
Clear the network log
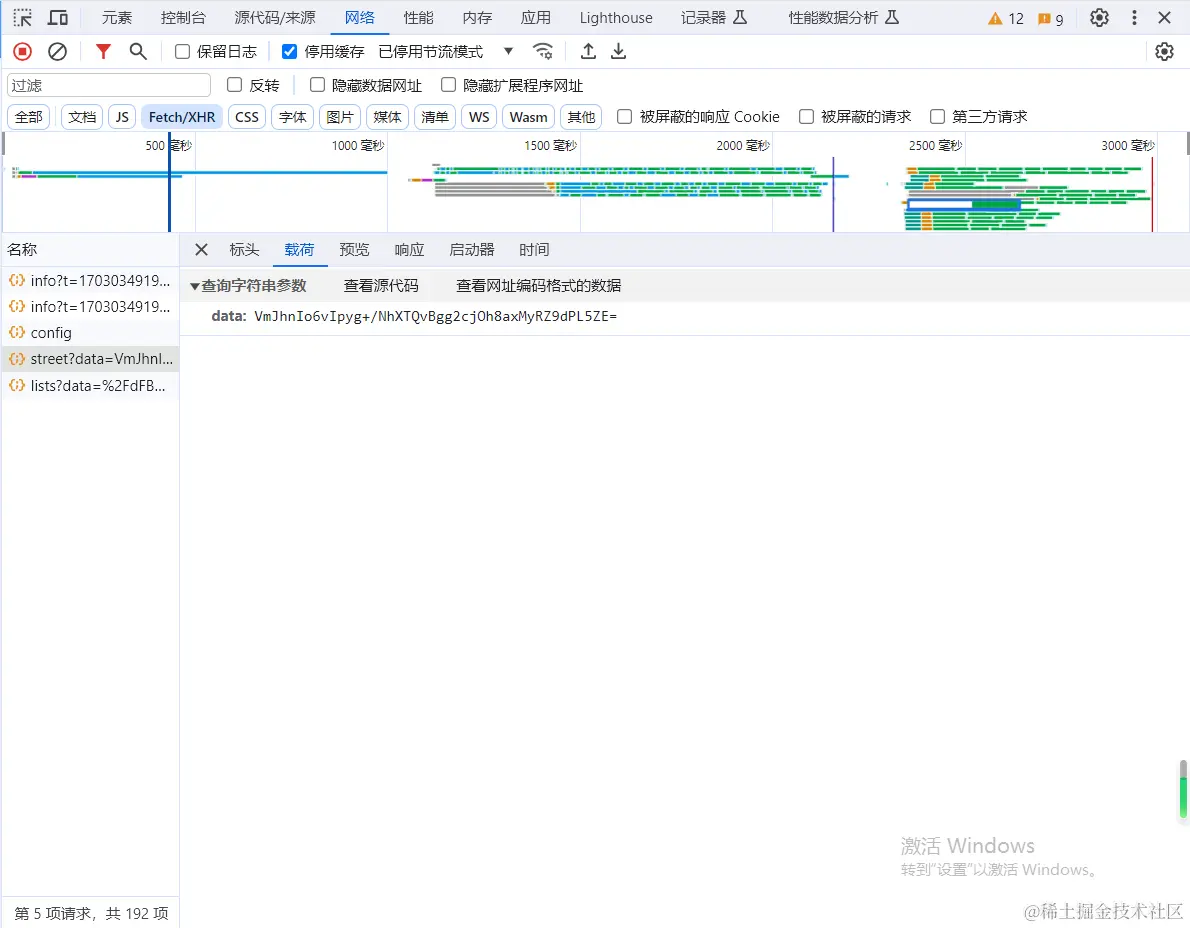coord(58,52)
